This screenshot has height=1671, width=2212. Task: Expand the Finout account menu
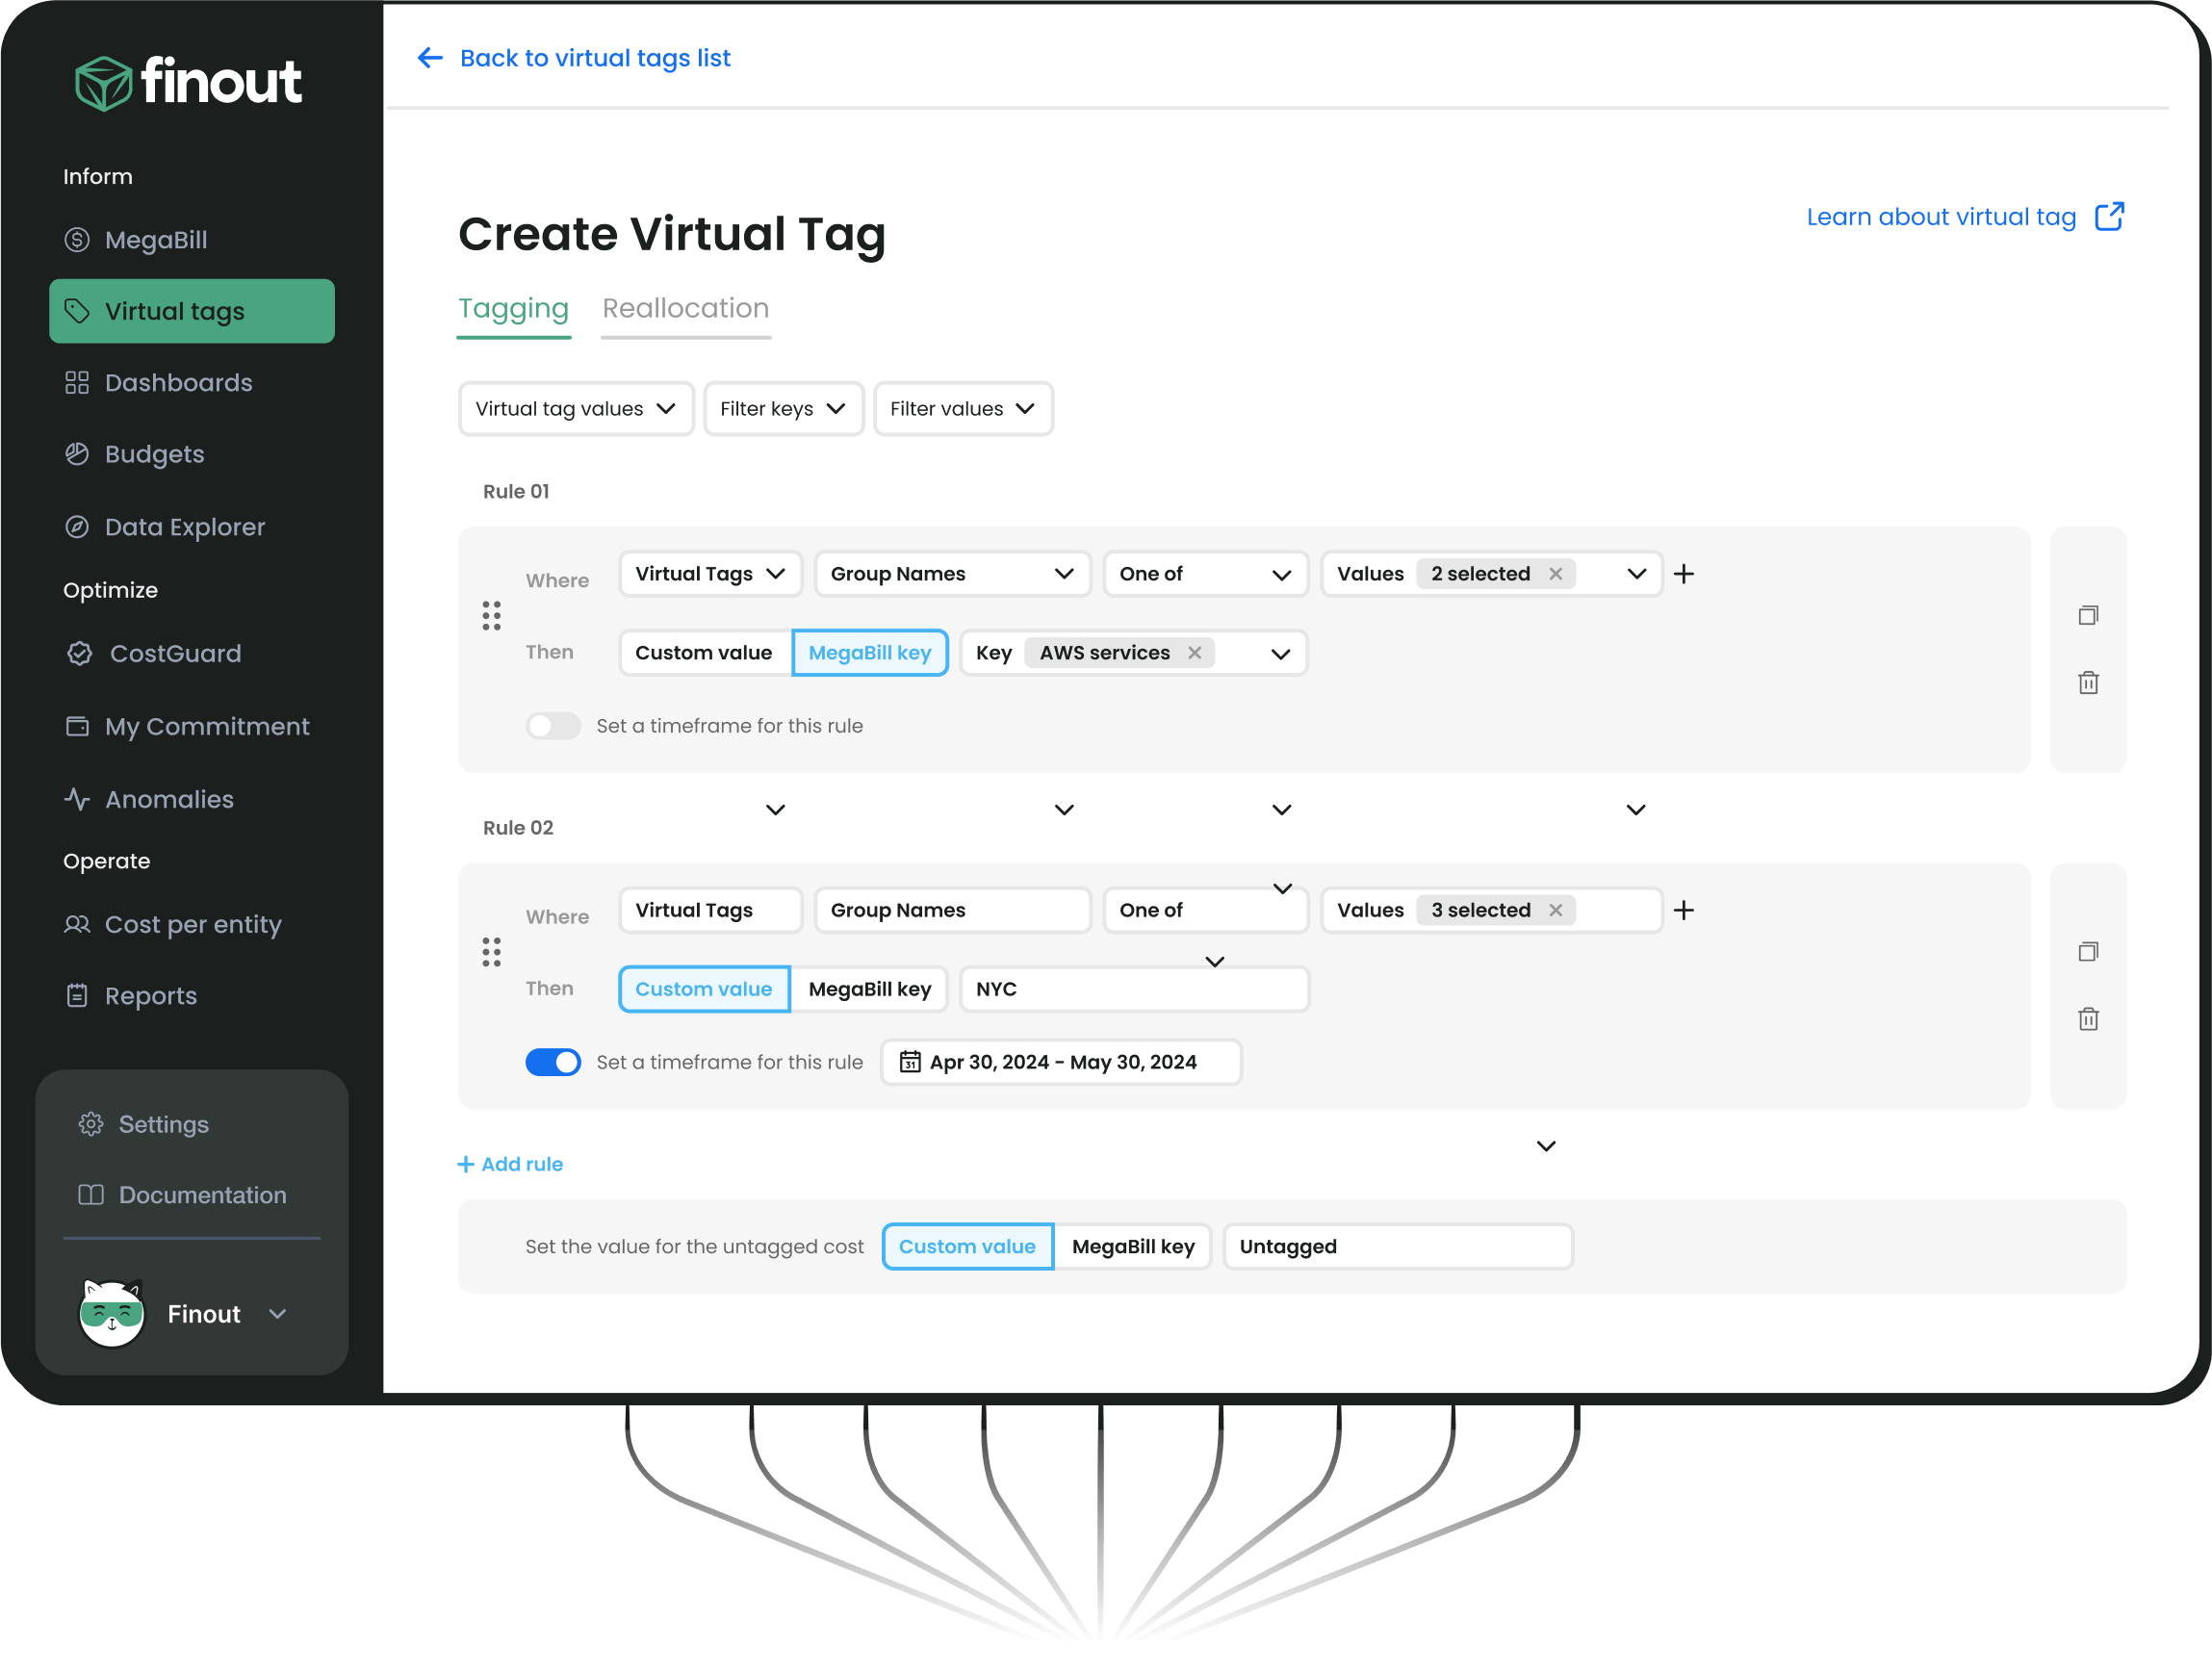(x=278, y=1313)
